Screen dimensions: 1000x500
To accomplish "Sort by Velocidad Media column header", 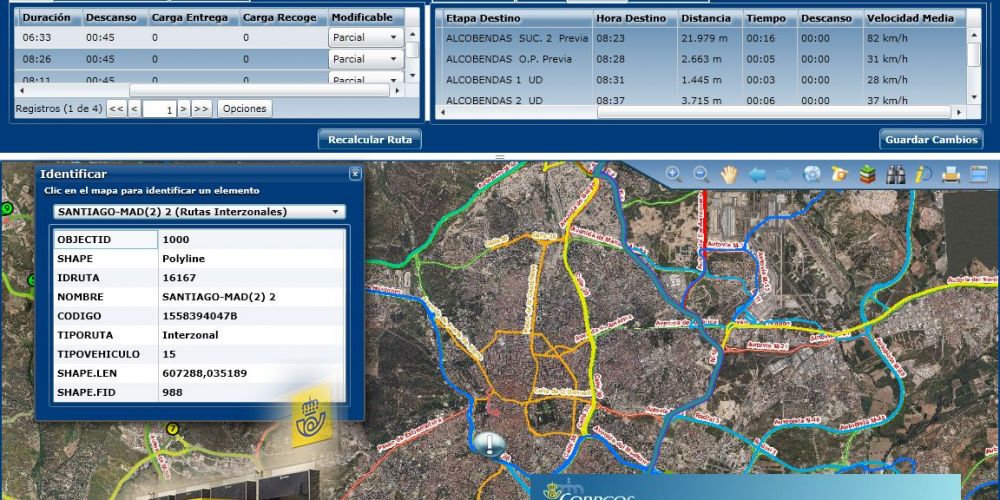I will click(x=908, y=18).
